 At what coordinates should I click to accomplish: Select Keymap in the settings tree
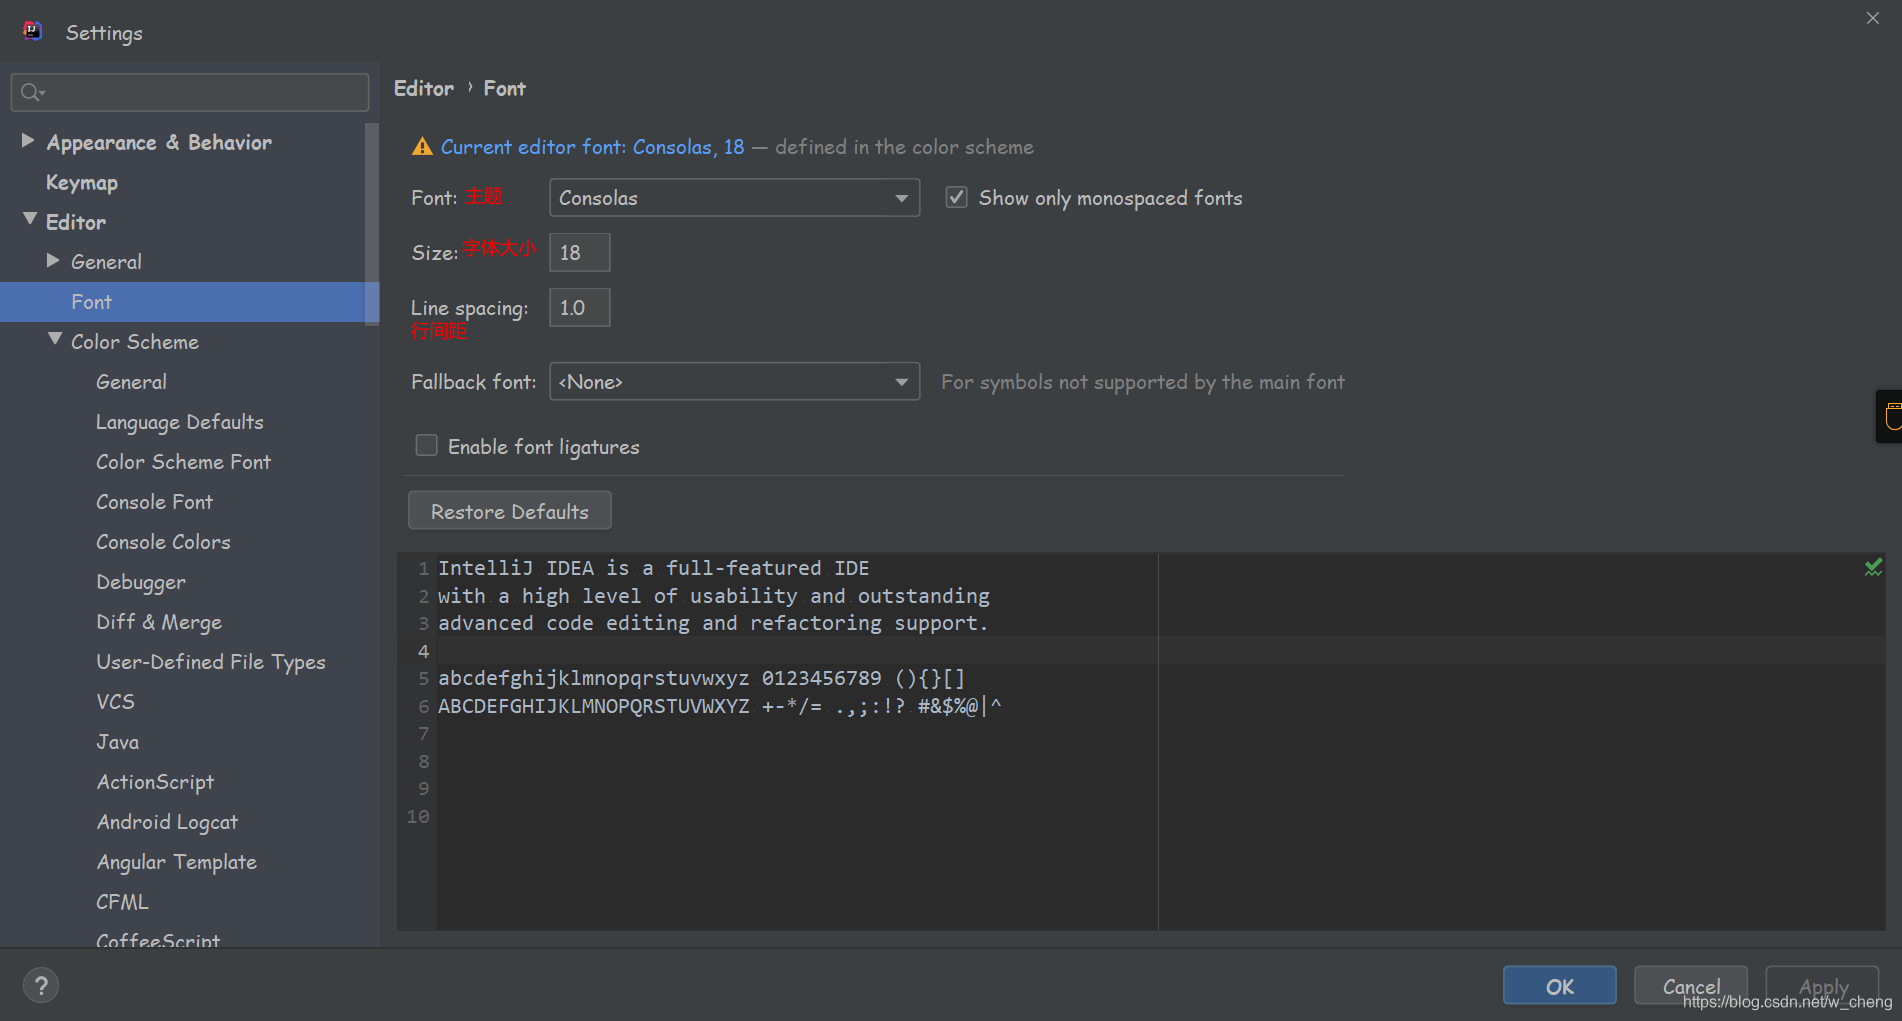click(x=82, y=182)
